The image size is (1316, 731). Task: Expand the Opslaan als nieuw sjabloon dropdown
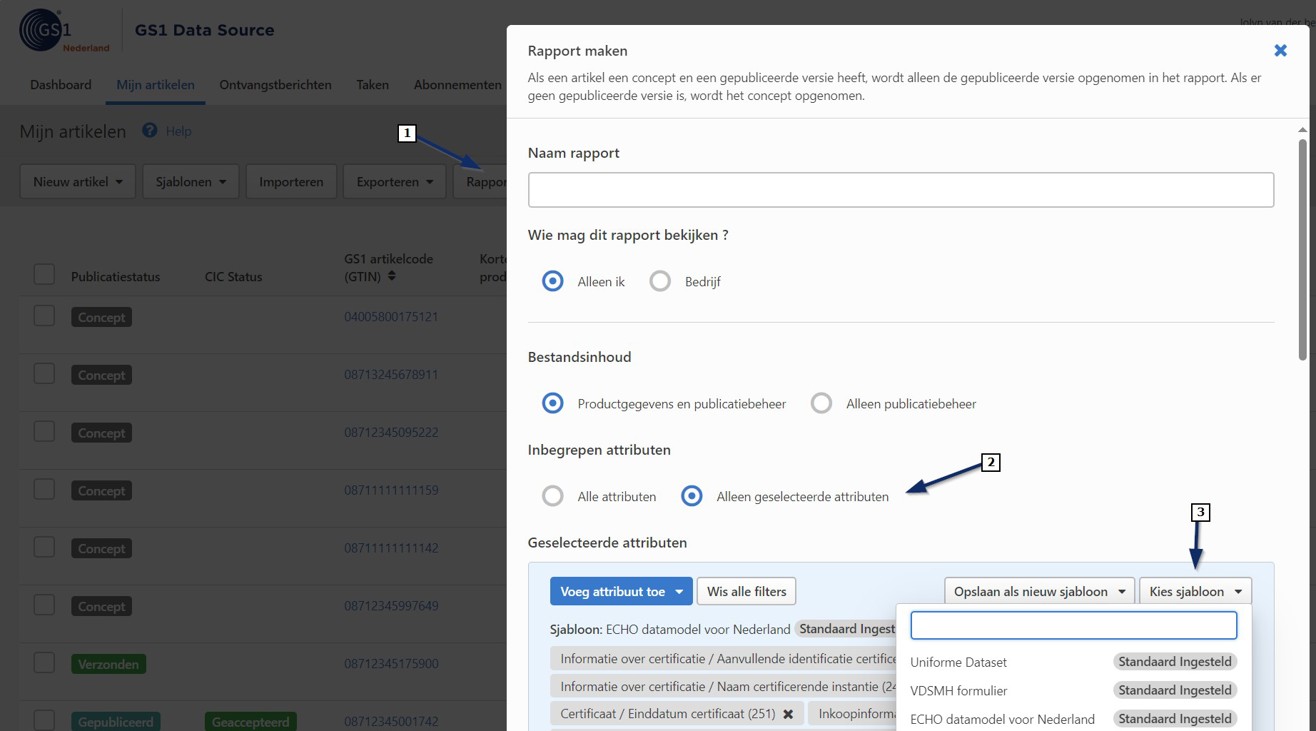(x=1039, y=591)
